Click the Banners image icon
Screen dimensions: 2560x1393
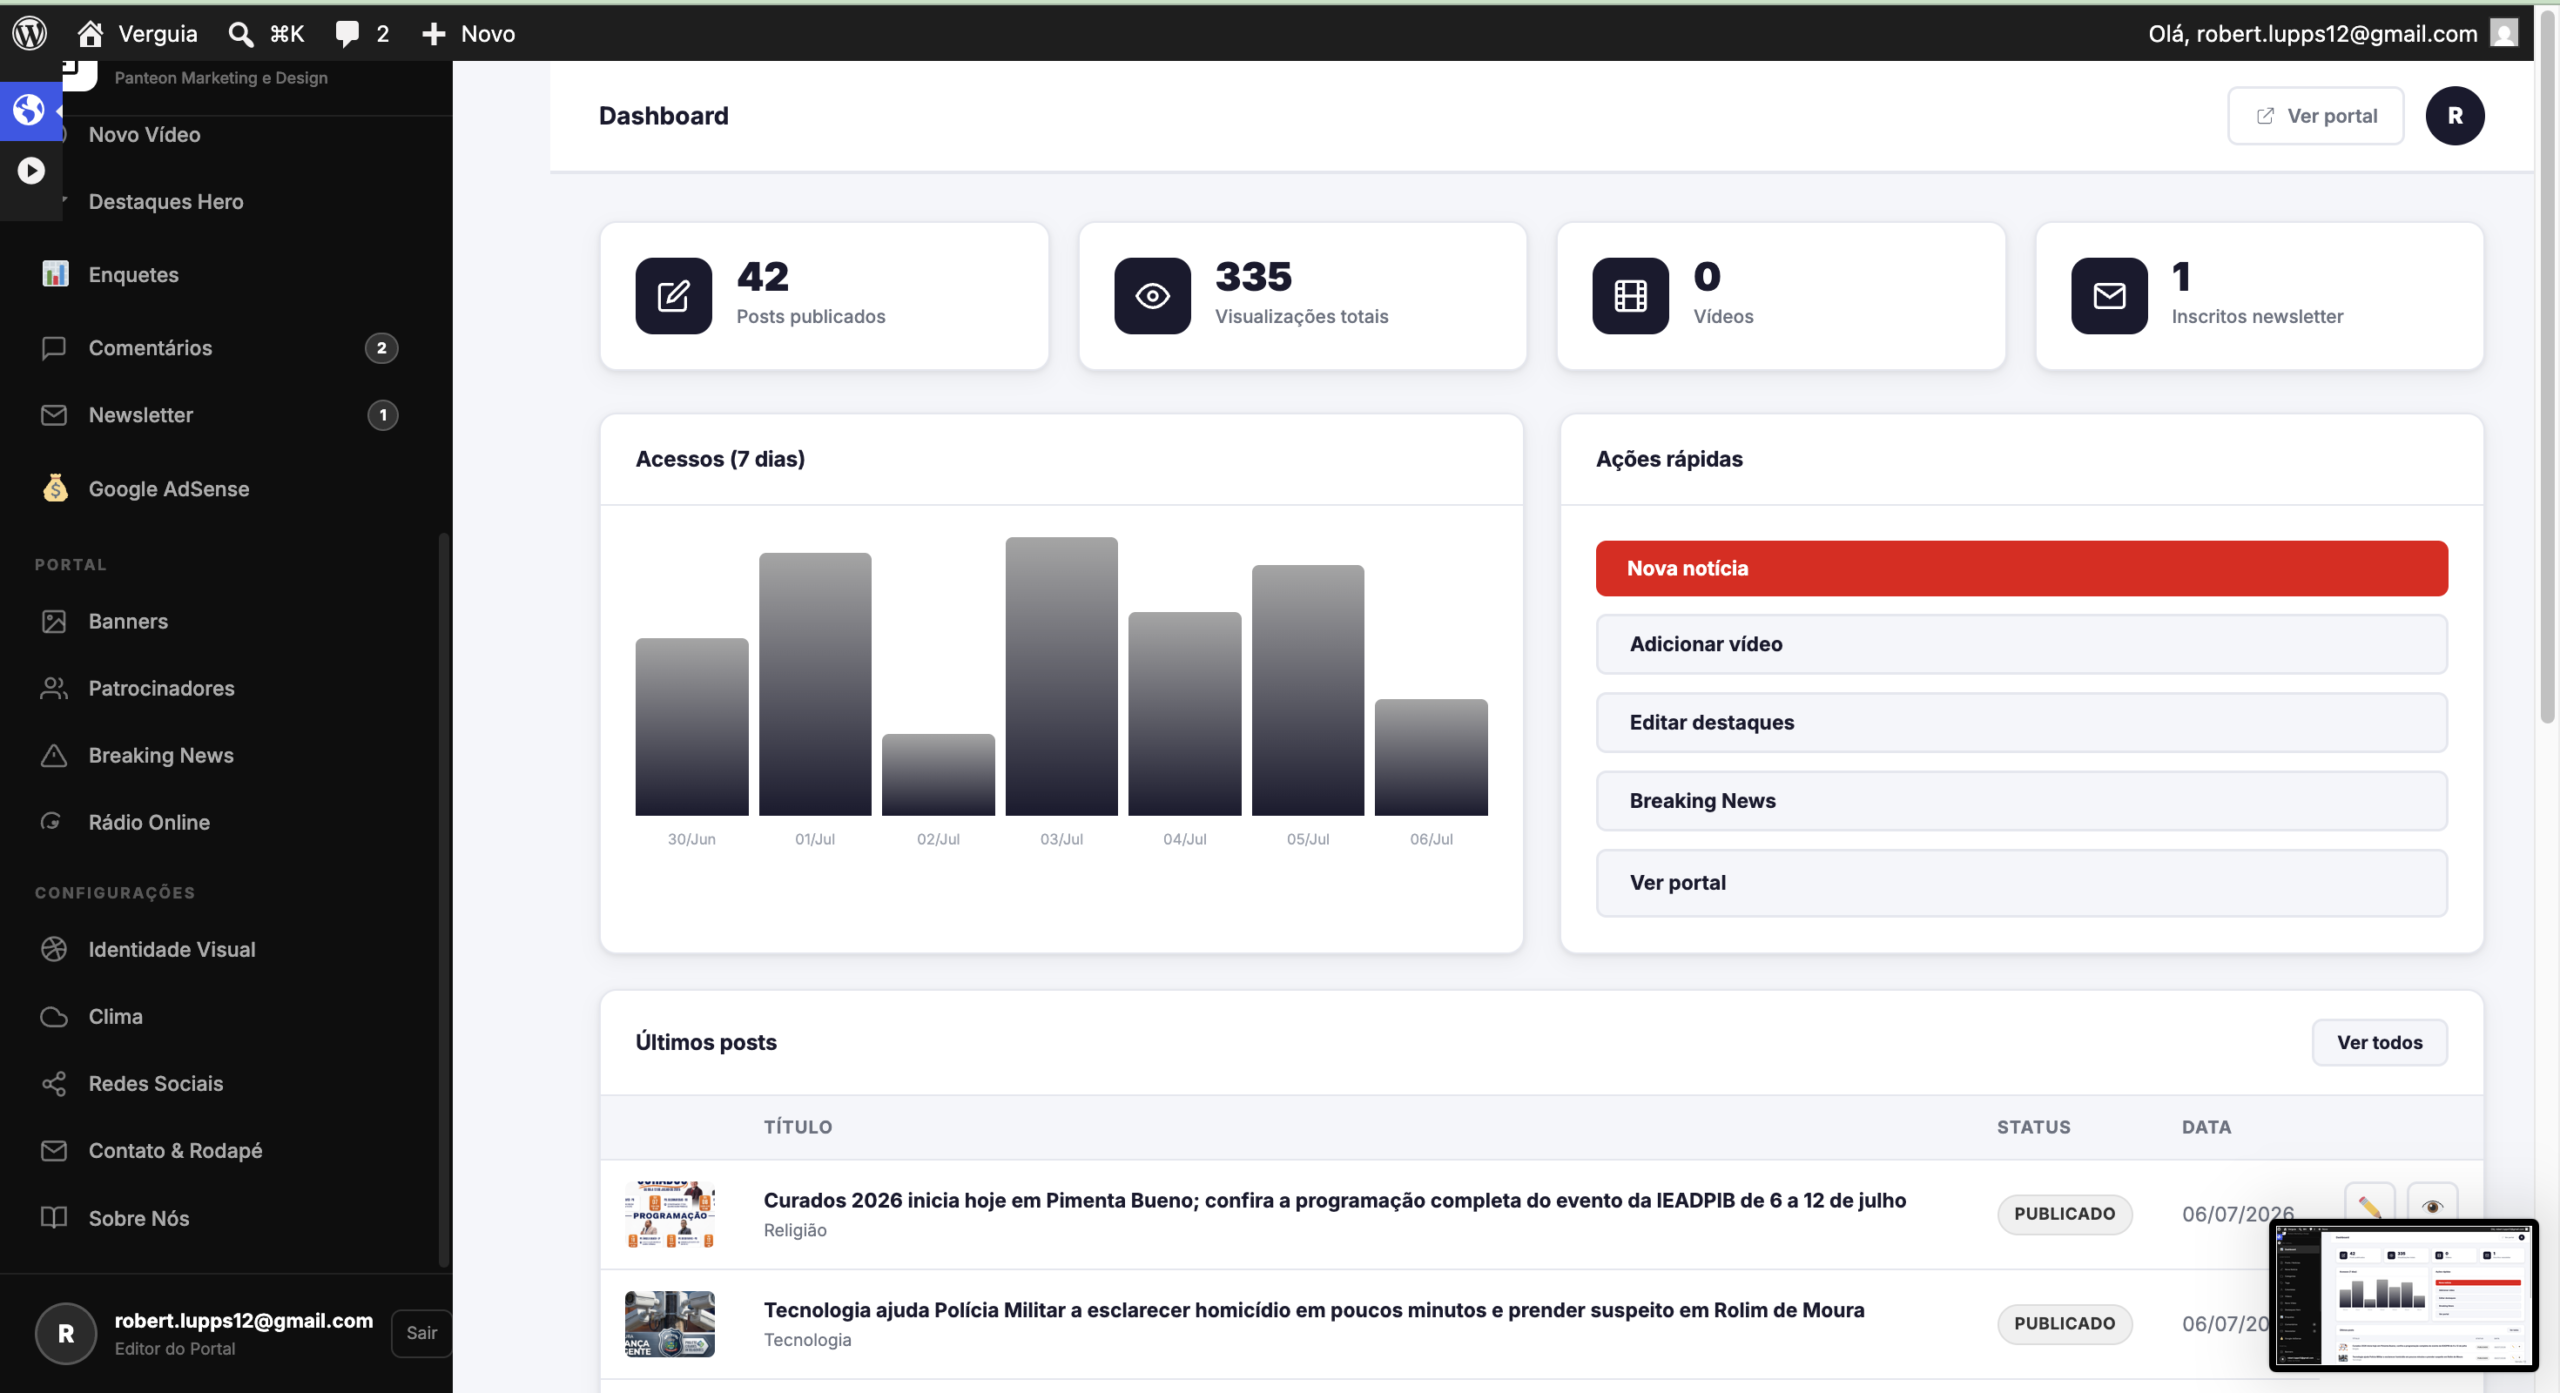(54, 621)
